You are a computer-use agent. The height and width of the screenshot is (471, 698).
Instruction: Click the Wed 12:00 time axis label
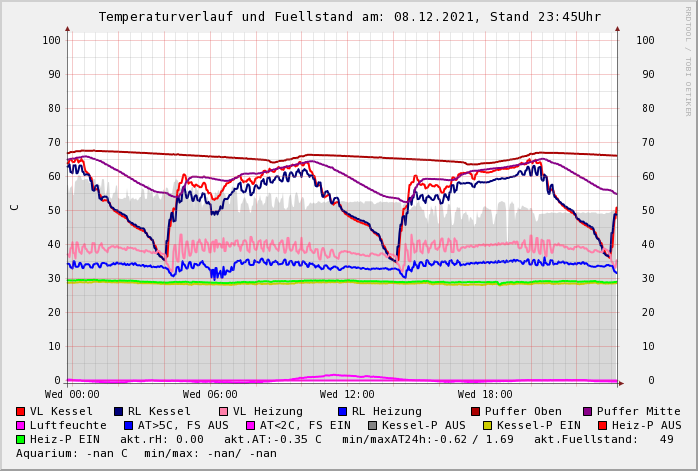[347, 394]
